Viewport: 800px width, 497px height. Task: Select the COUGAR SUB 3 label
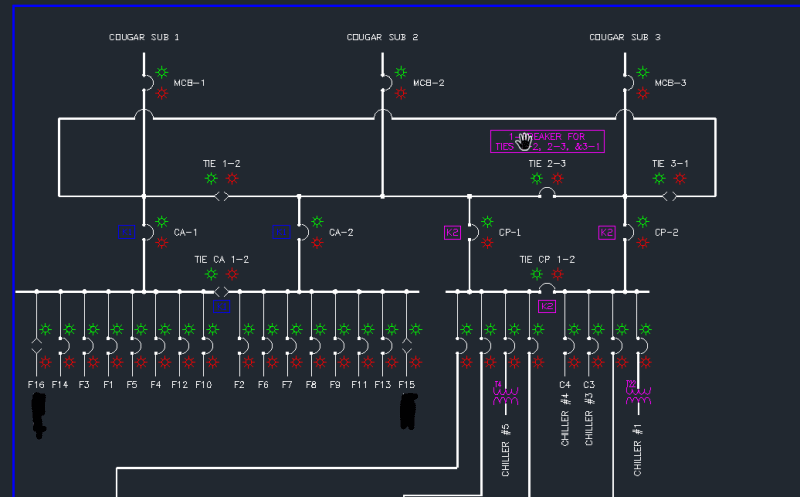(x=625, y=37)
